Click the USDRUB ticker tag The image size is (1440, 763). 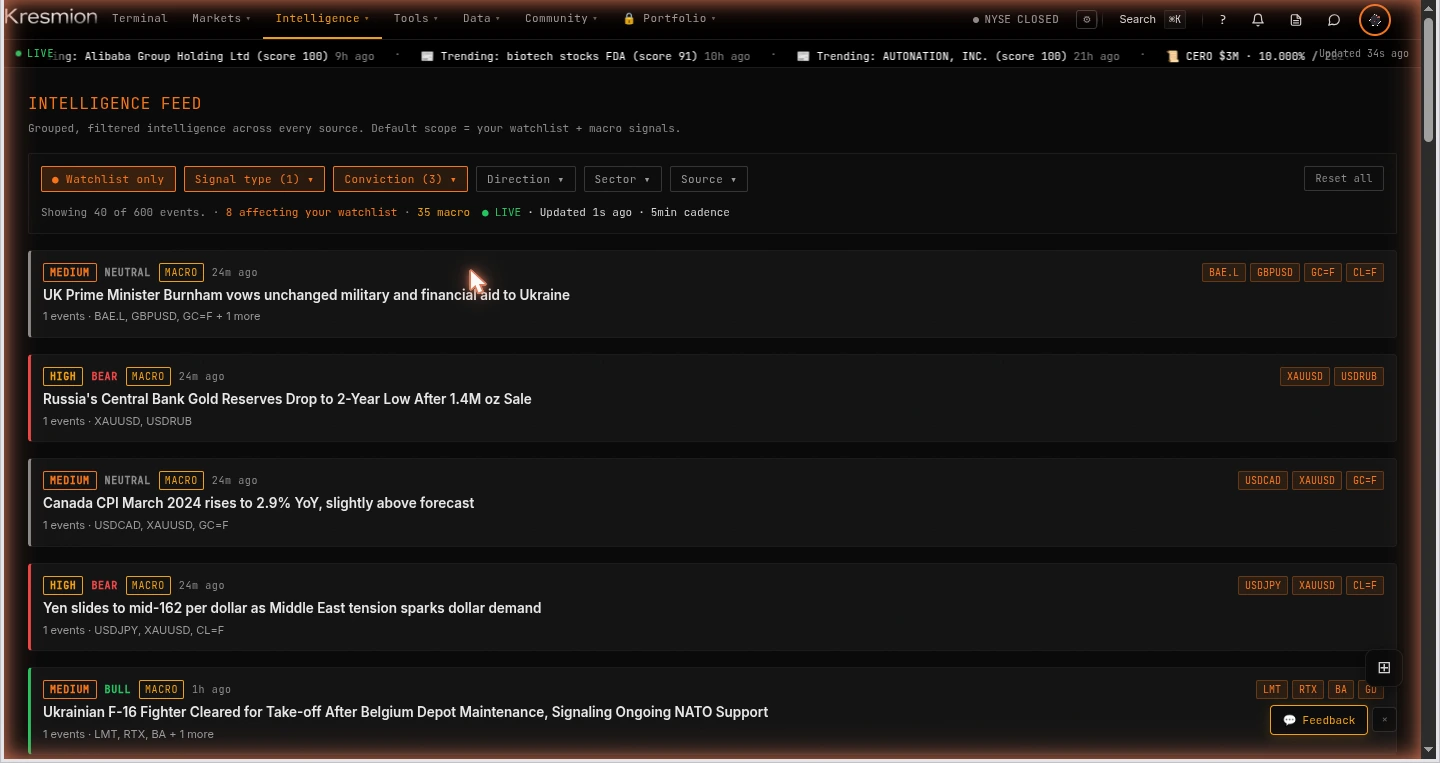1359,376
